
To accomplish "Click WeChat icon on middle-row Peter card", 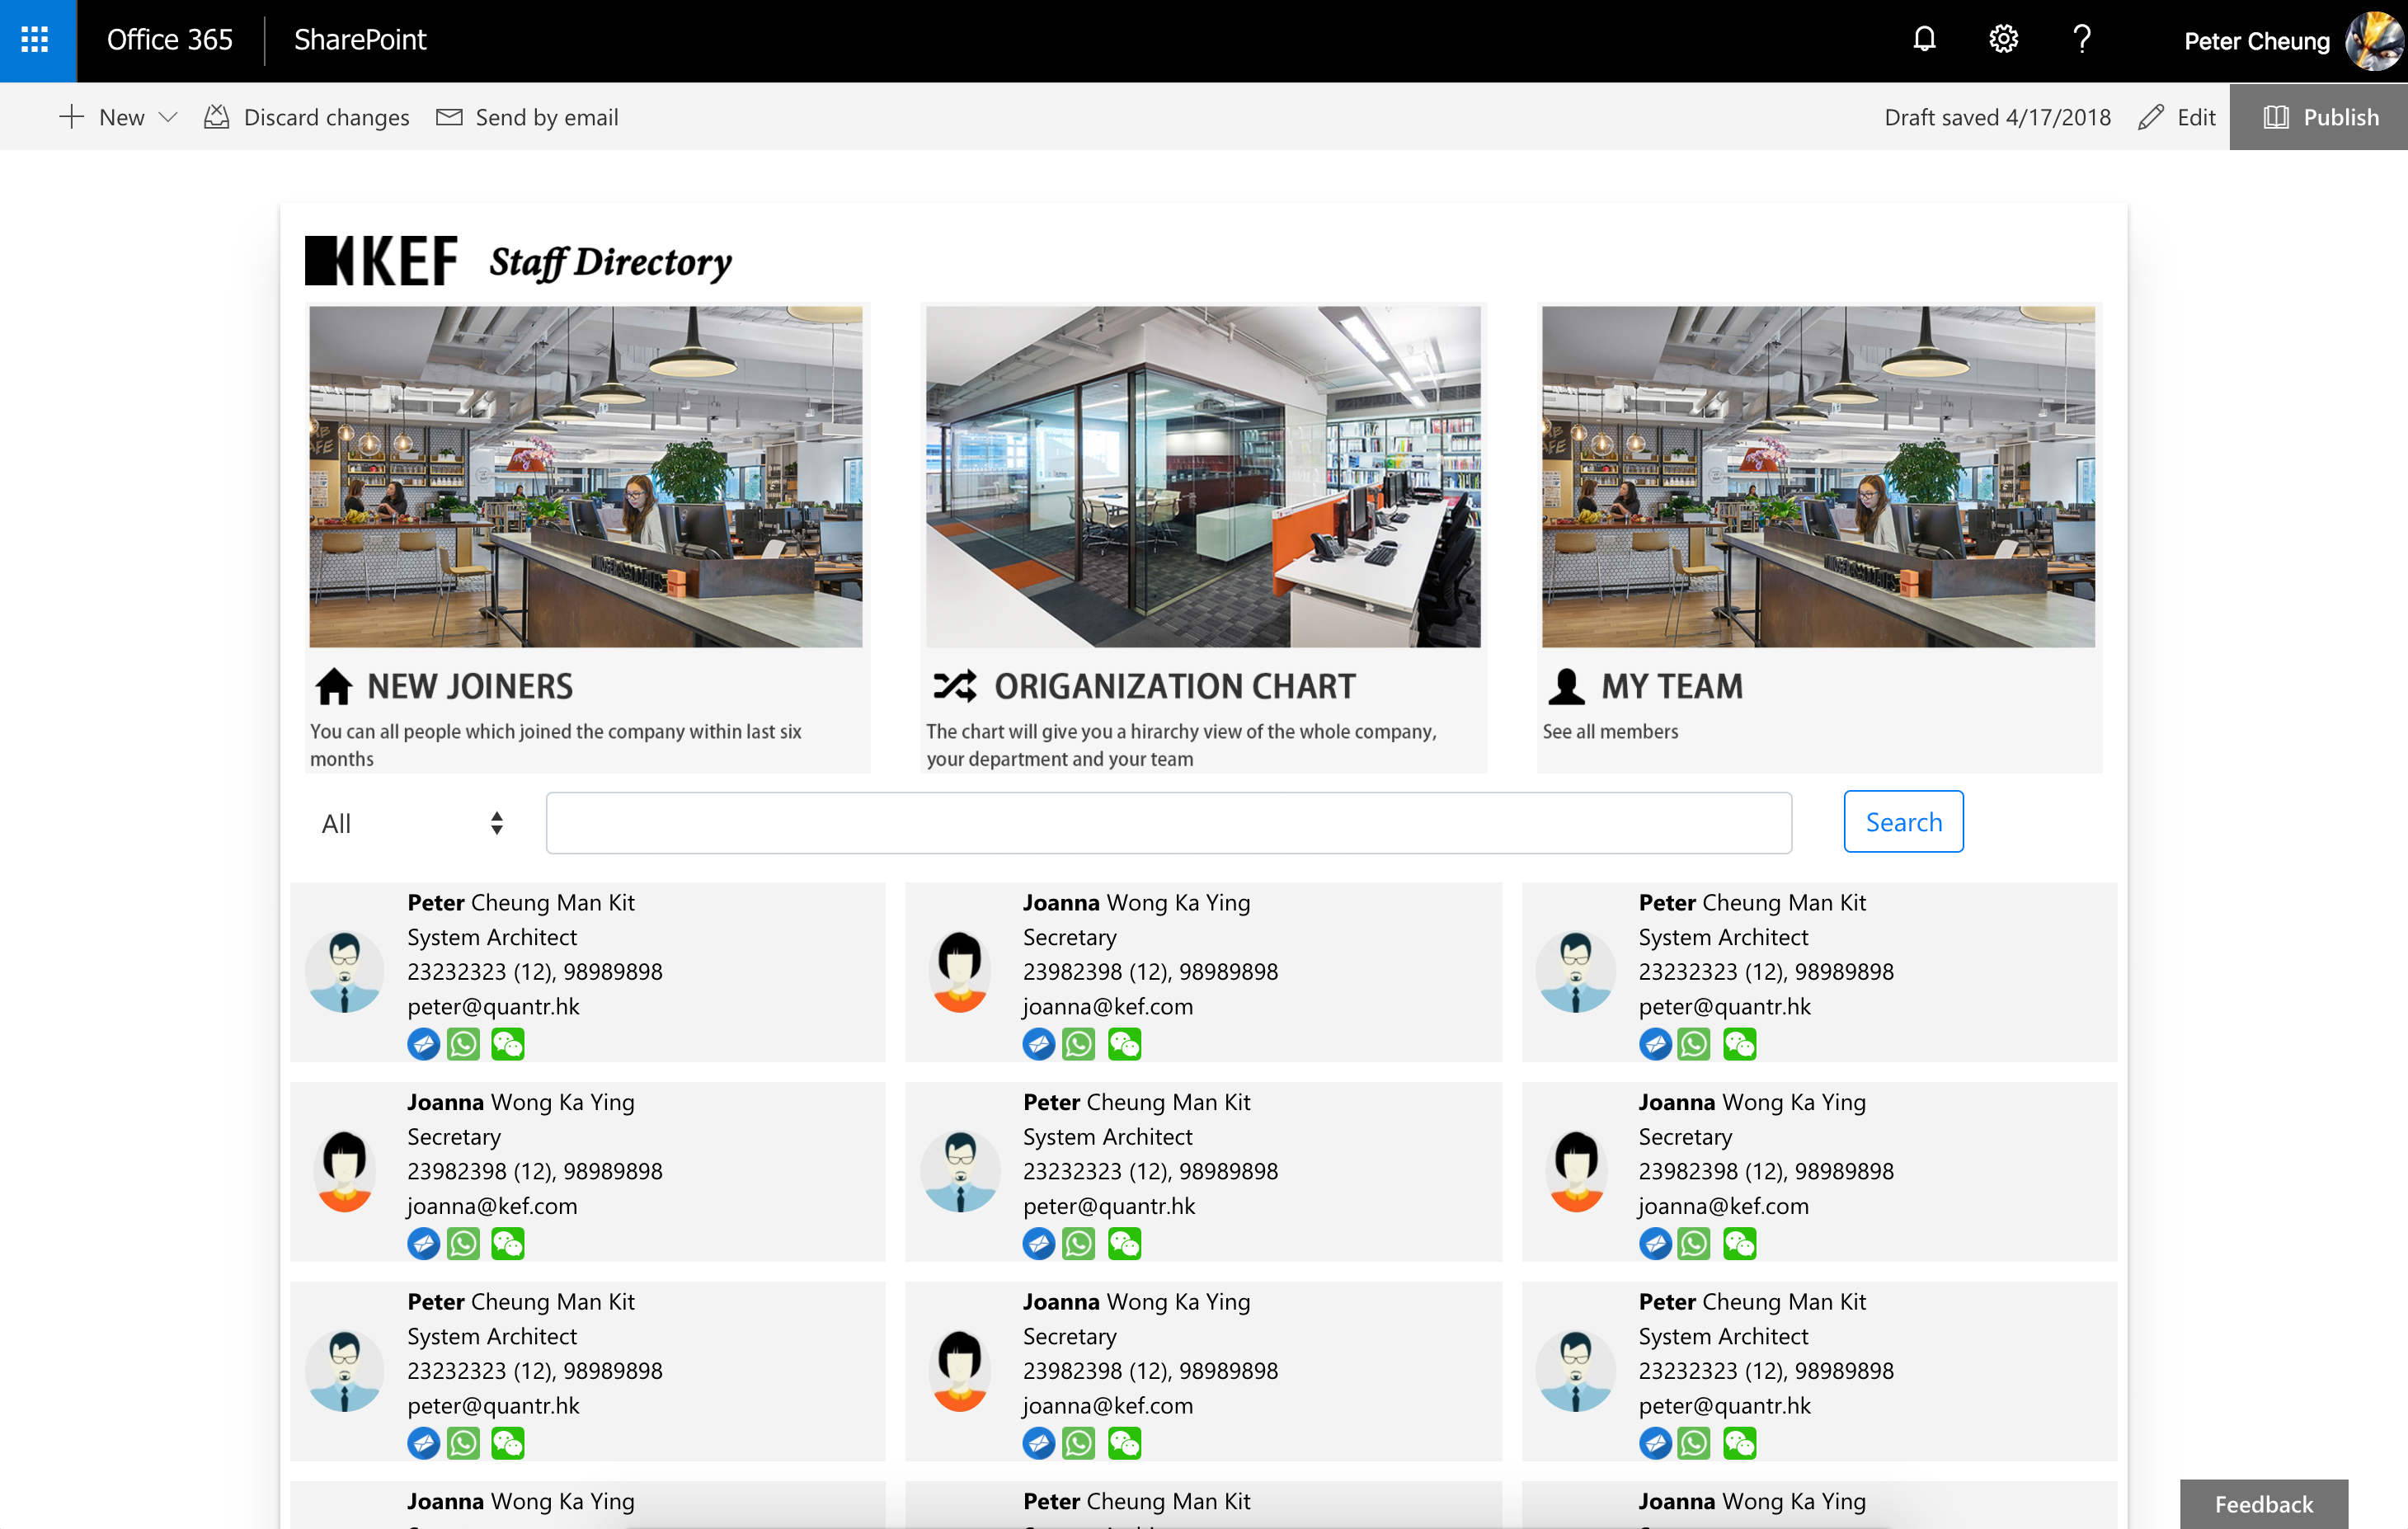I will click(1124, 1244).
